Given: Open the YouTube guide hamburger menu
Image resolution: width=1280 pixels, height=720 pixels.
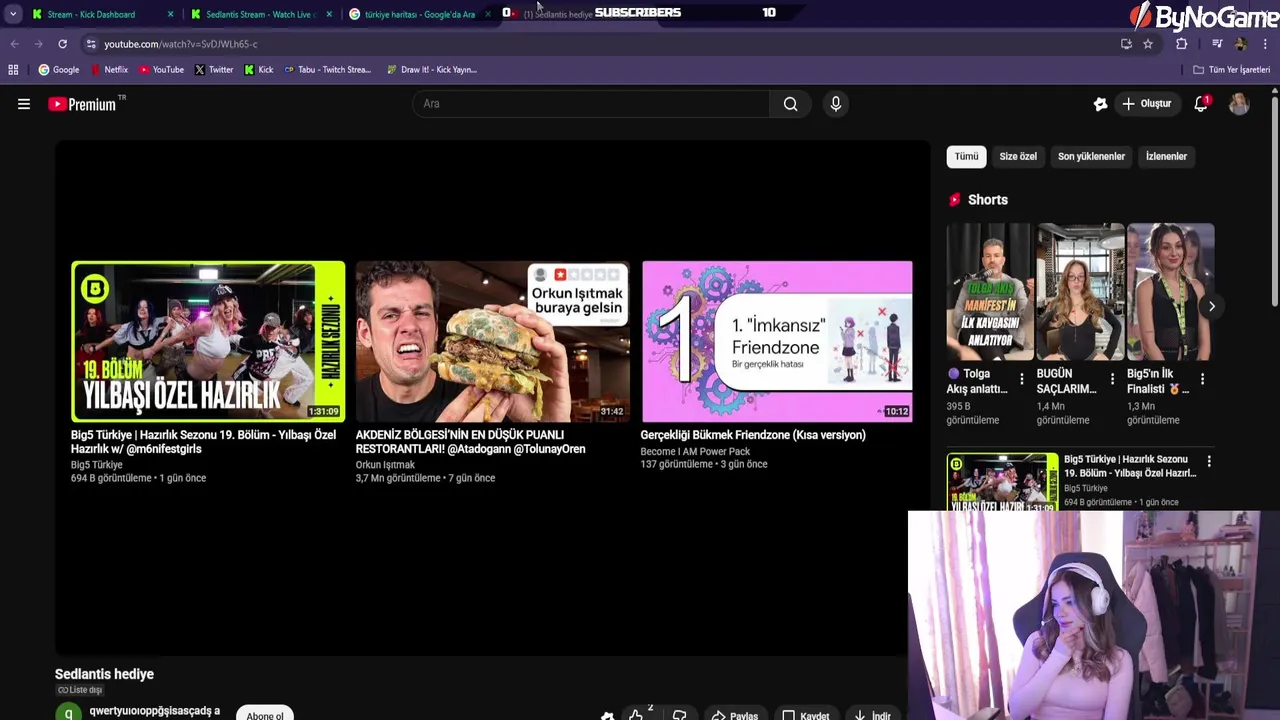Looking at the screenshot, I should [24, 104].
